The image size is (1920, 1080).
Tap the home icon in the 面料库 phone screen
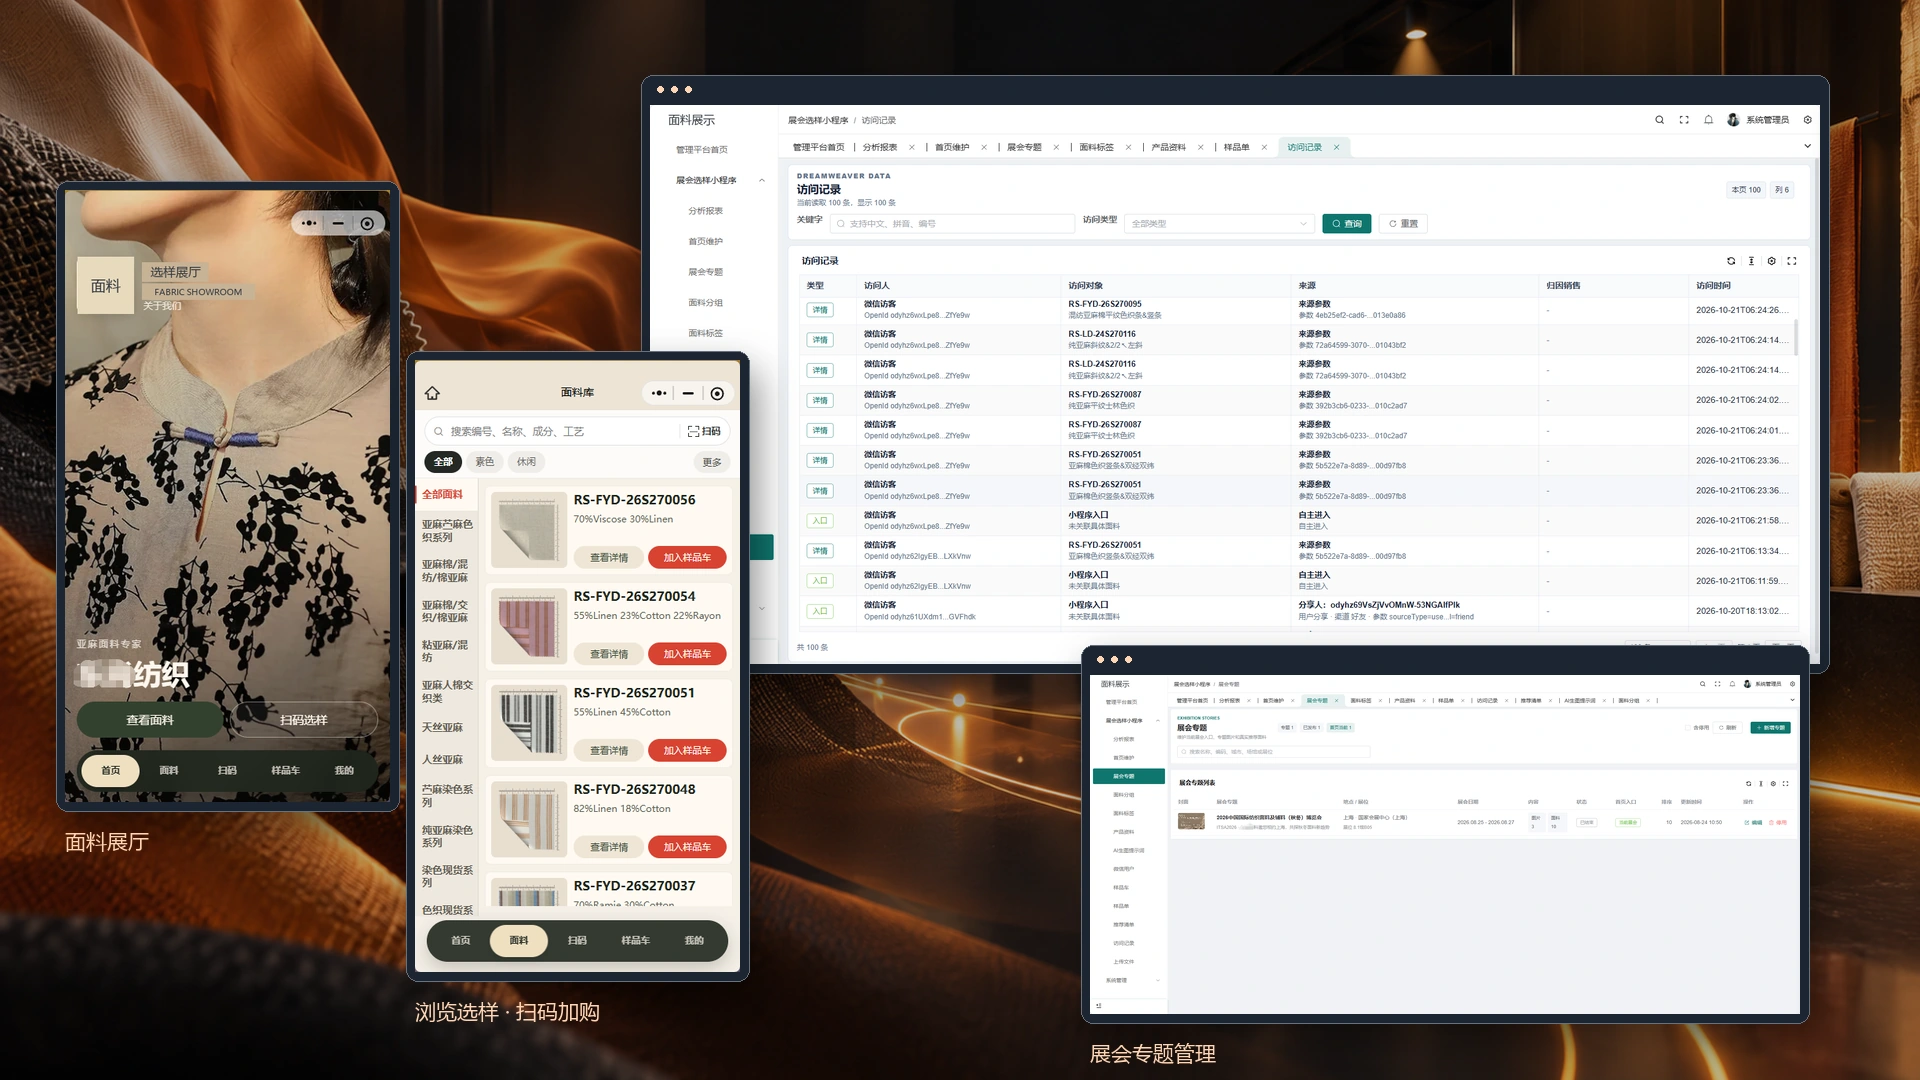[x=432, y=393]
